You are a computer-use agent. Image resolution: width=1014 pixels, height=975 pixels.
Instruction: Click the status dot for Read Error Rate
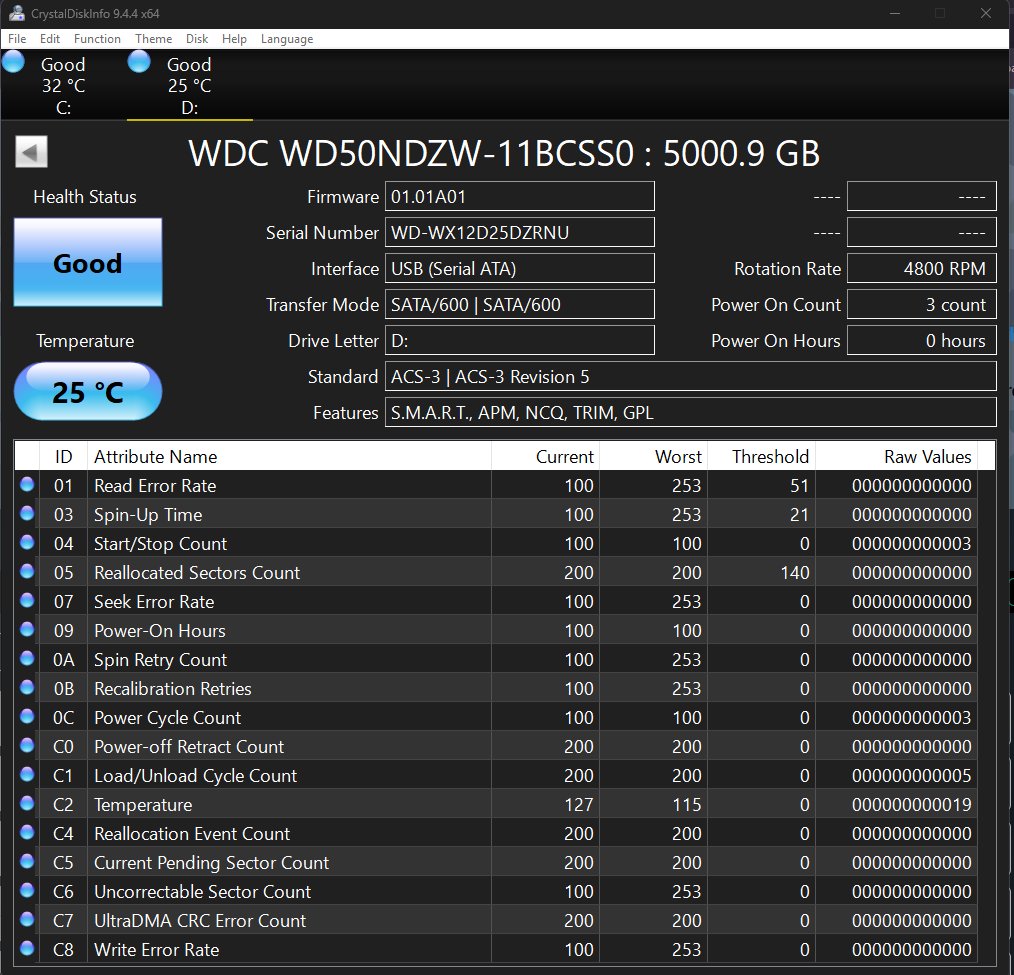tap(27, 484)
